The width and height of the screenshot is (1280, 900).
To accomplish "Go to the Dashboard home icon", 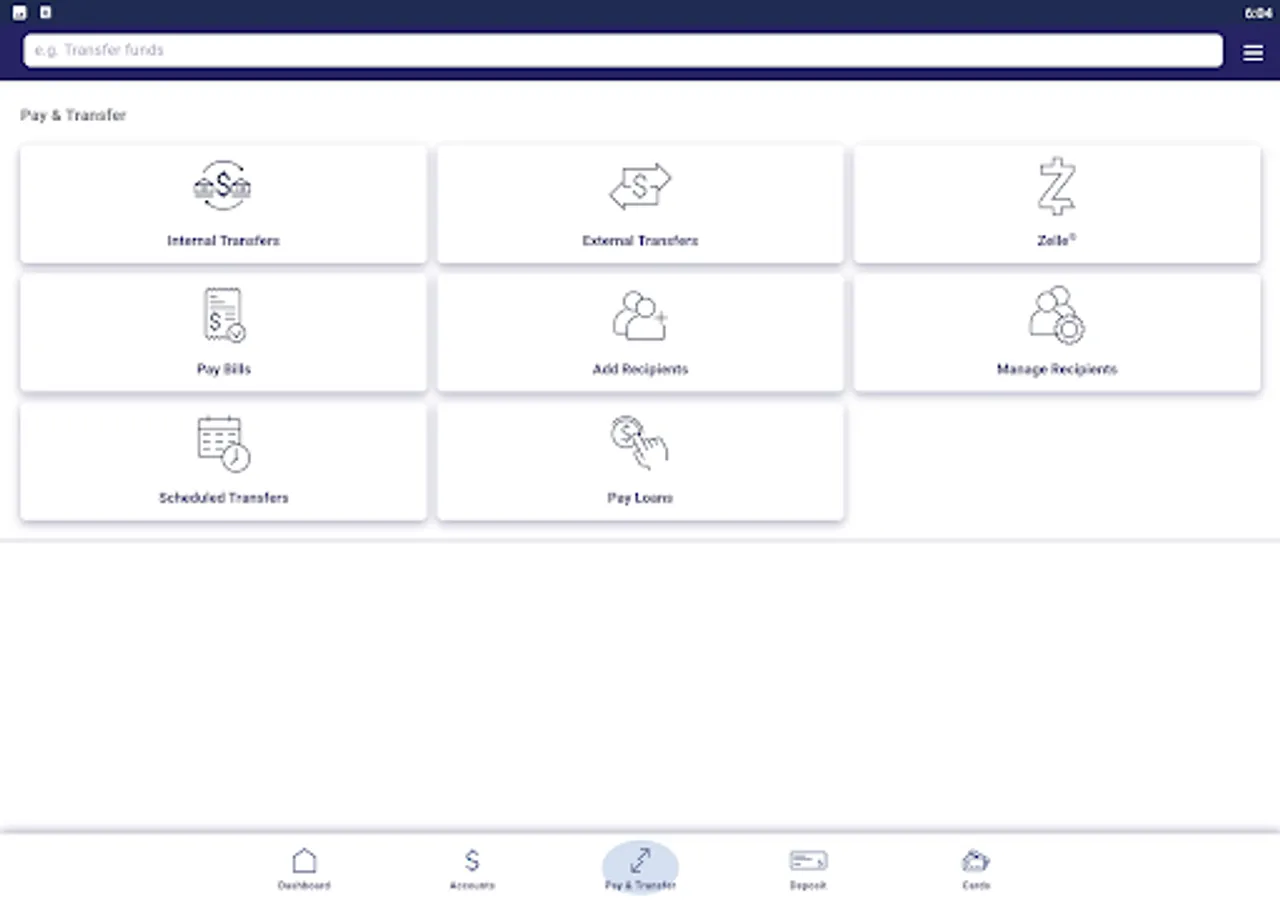I will point(304,860).
